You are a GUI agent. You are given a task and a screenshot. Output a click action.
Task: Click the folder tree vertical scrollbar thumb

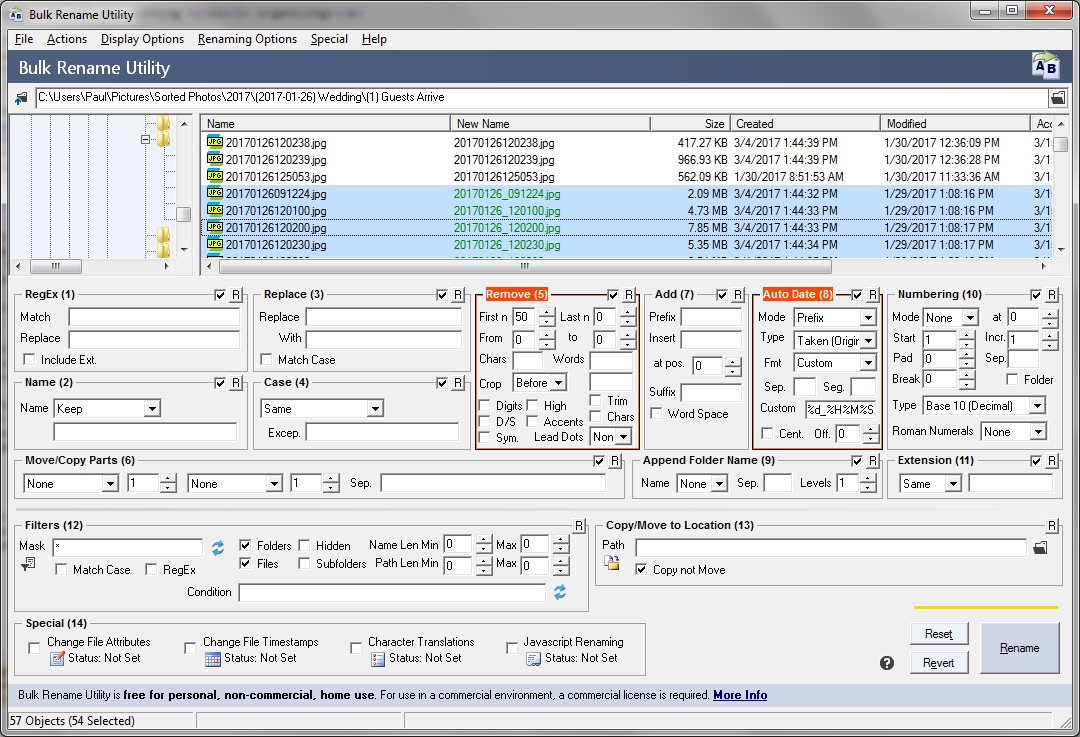(x=184, y=214)
